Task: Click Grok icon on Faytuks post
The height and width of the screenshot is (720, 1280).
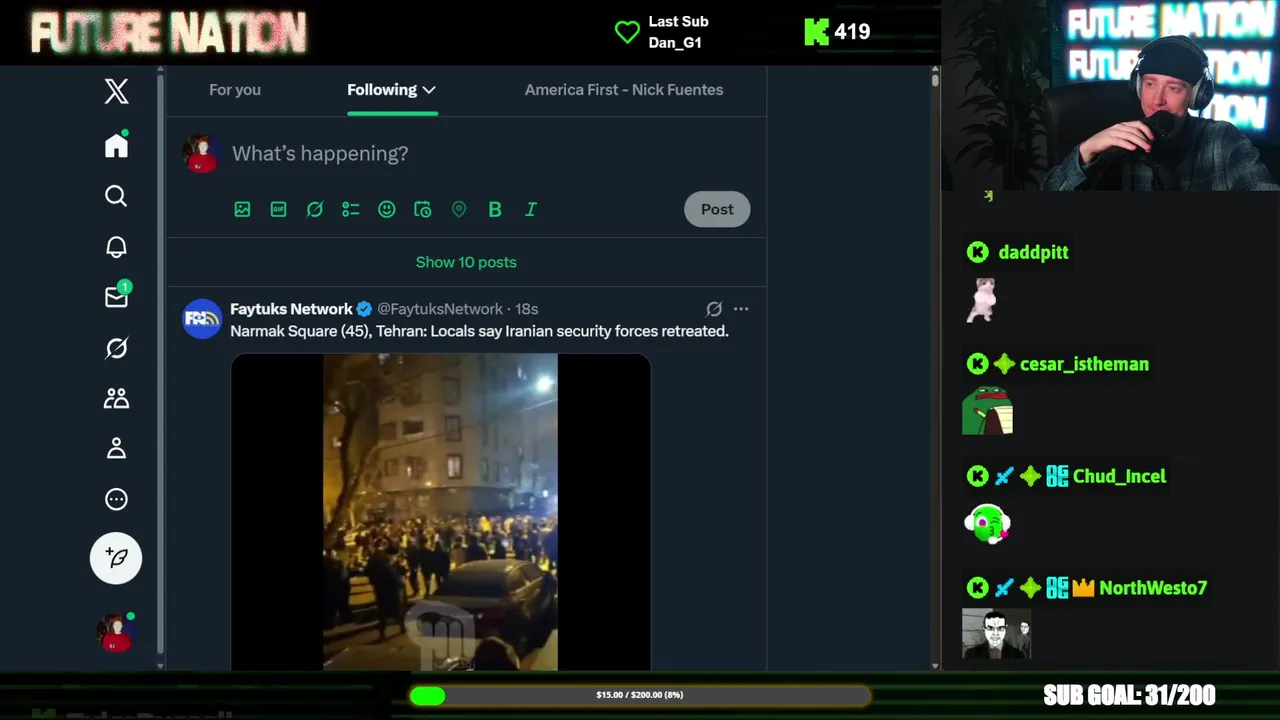Action: (x=714, y=309)
